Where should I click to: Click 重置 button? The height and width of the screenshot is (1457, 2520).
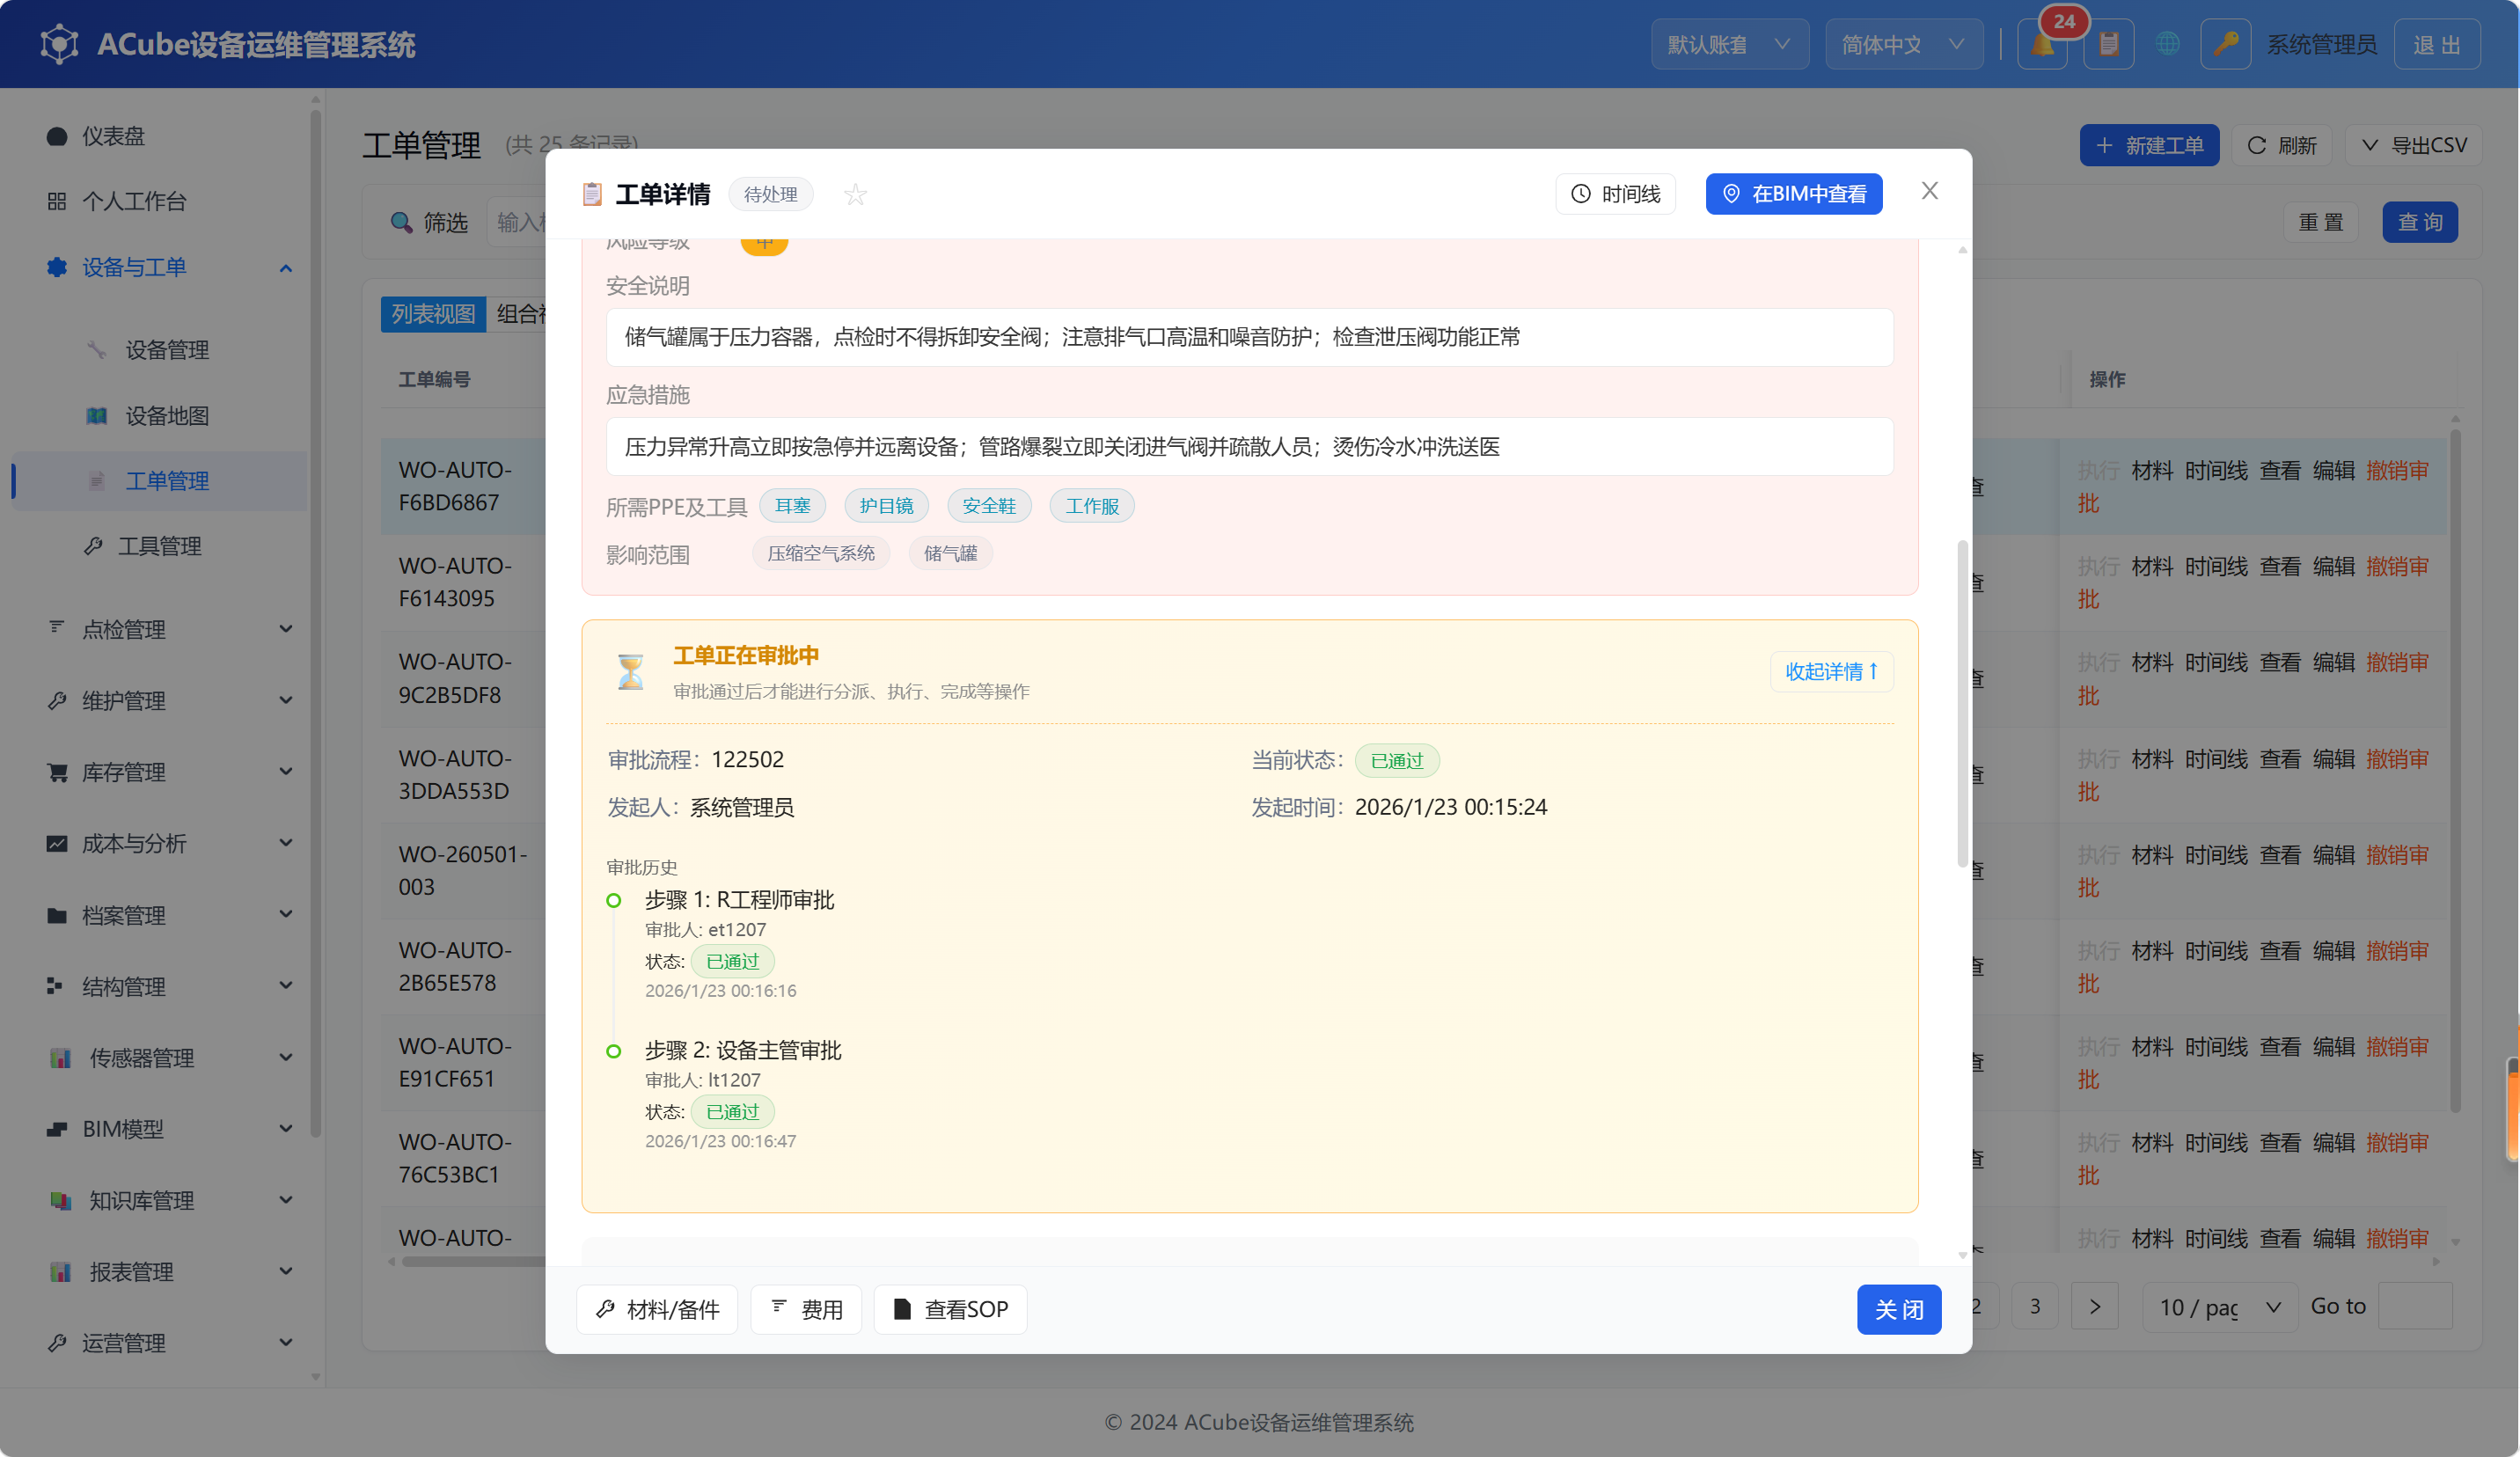(2320, 222)
